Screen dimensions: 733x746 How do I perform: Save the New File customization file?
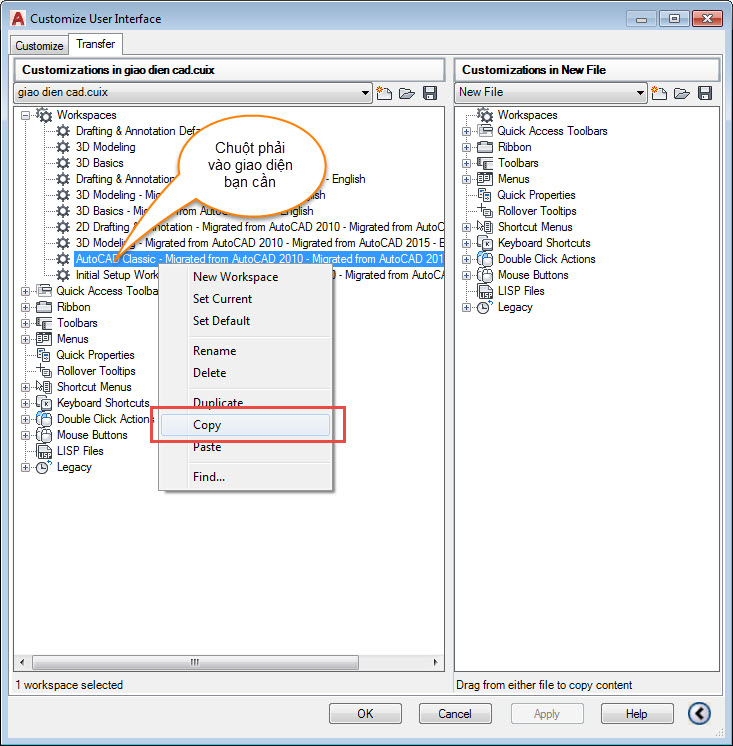coord(705,93)
